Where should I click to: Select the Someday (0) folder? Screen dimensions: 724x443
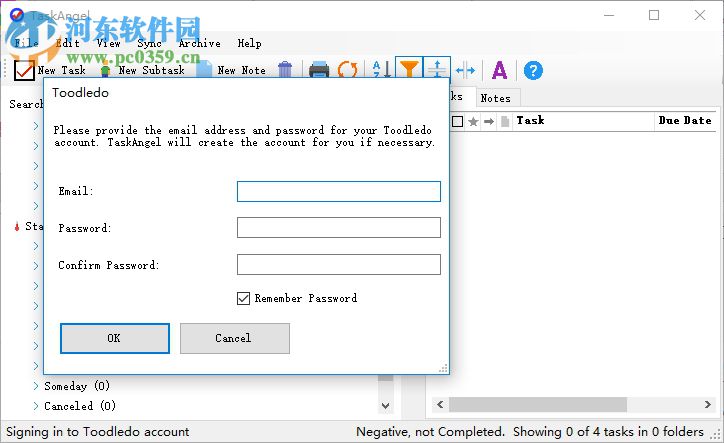[x=77, y=386]
